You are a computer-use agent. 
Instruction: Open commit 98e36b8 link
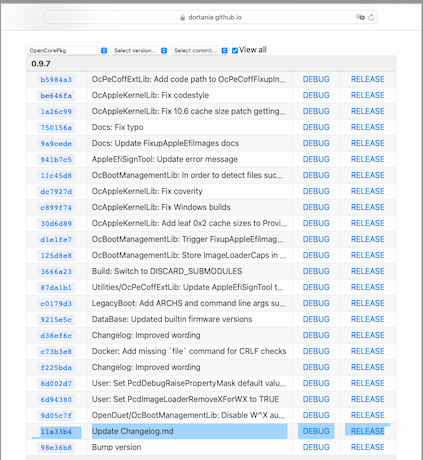56,448
